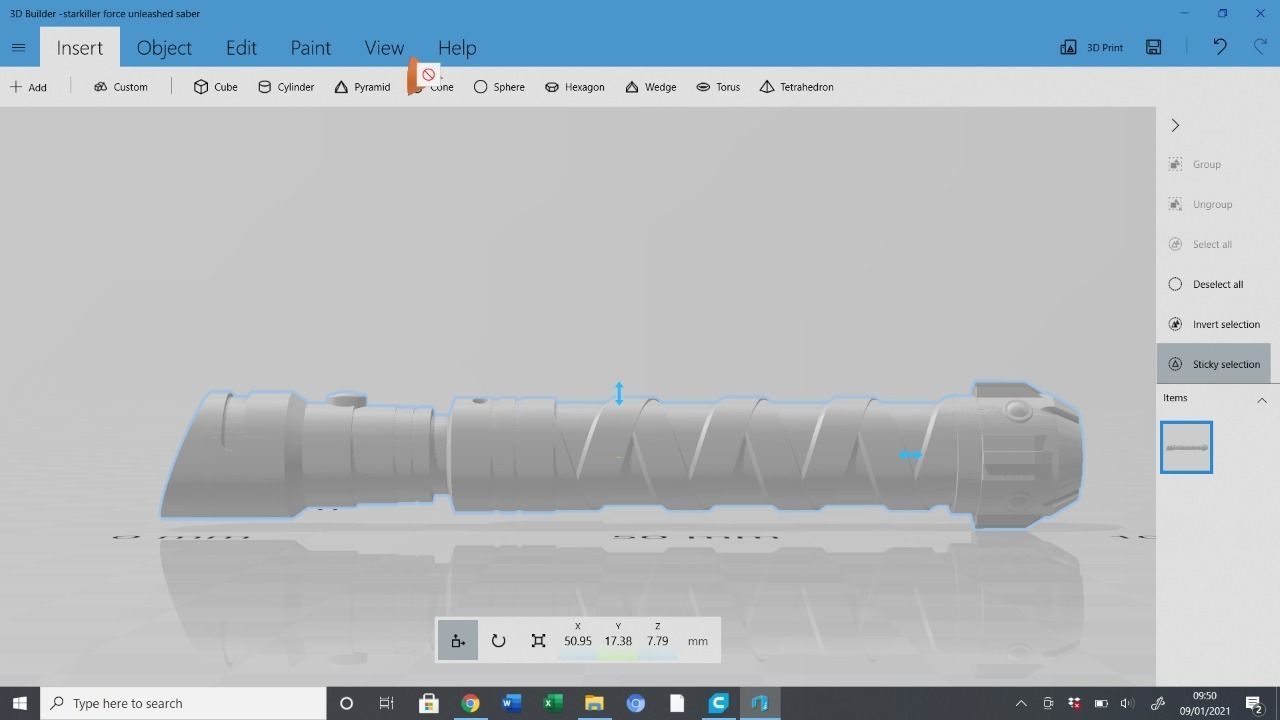Image resolution: width=1280 pixels, height=720 pixels.
Task: Switch to the Insert tab
Action: (x=79, y=48)
